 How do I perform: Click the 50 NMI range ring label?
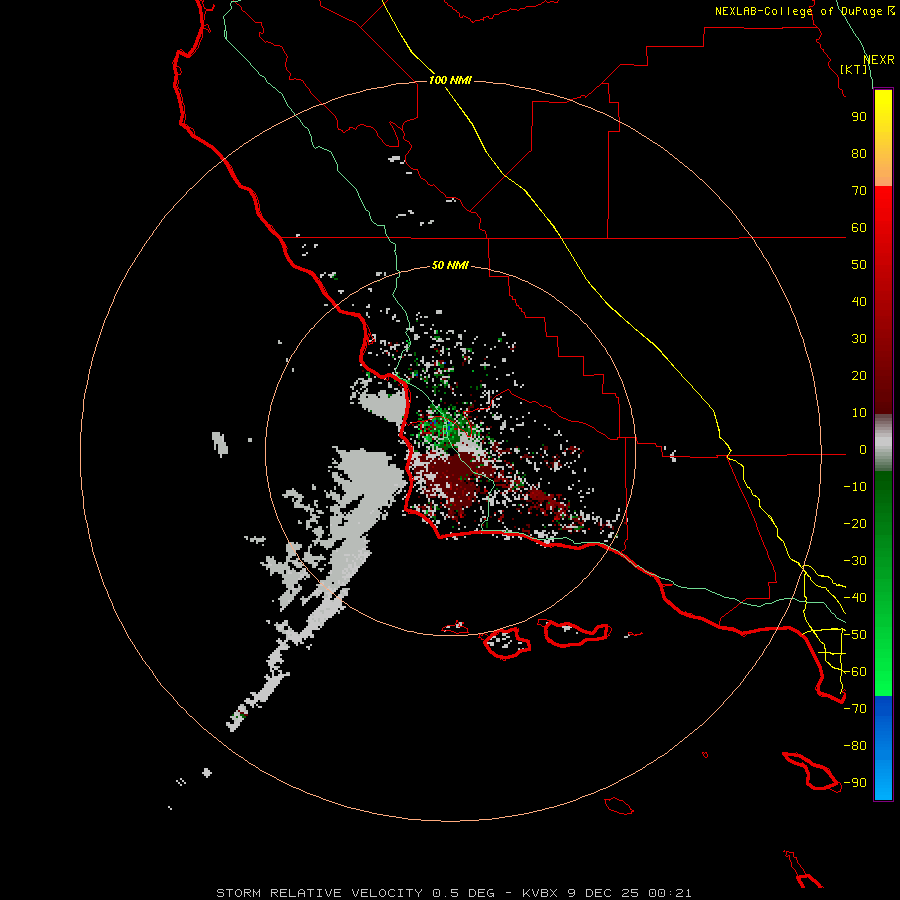coord(450,265)
